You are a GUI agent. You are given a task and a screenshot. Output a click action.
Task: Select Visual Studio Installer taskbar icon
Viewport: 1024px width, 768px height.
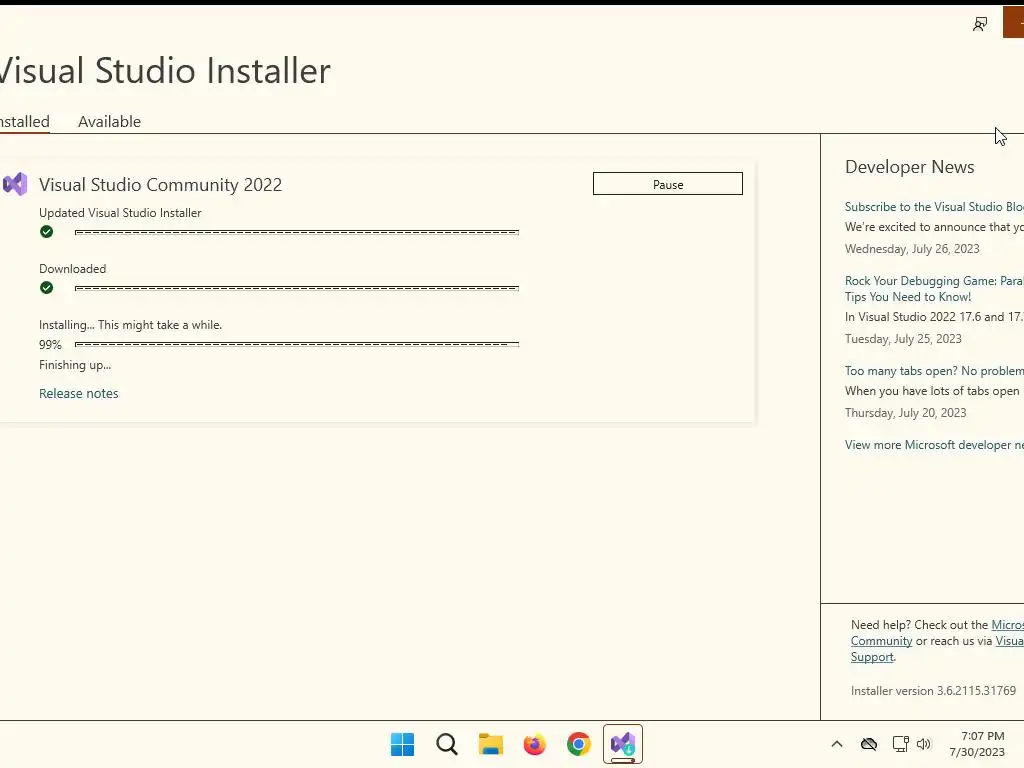tap(622, 744)
